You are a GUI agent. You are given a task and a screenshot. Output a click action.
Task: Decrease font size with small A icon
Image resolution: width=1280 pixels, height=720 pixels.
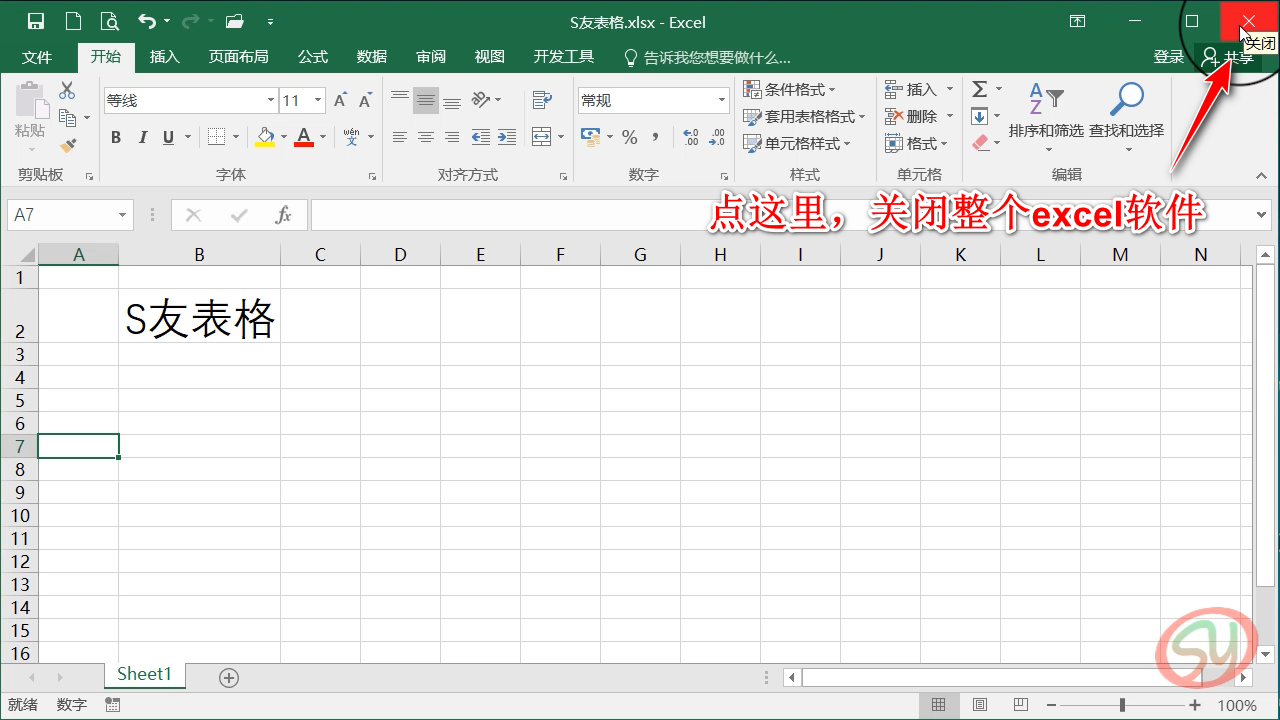coord(366,100)
